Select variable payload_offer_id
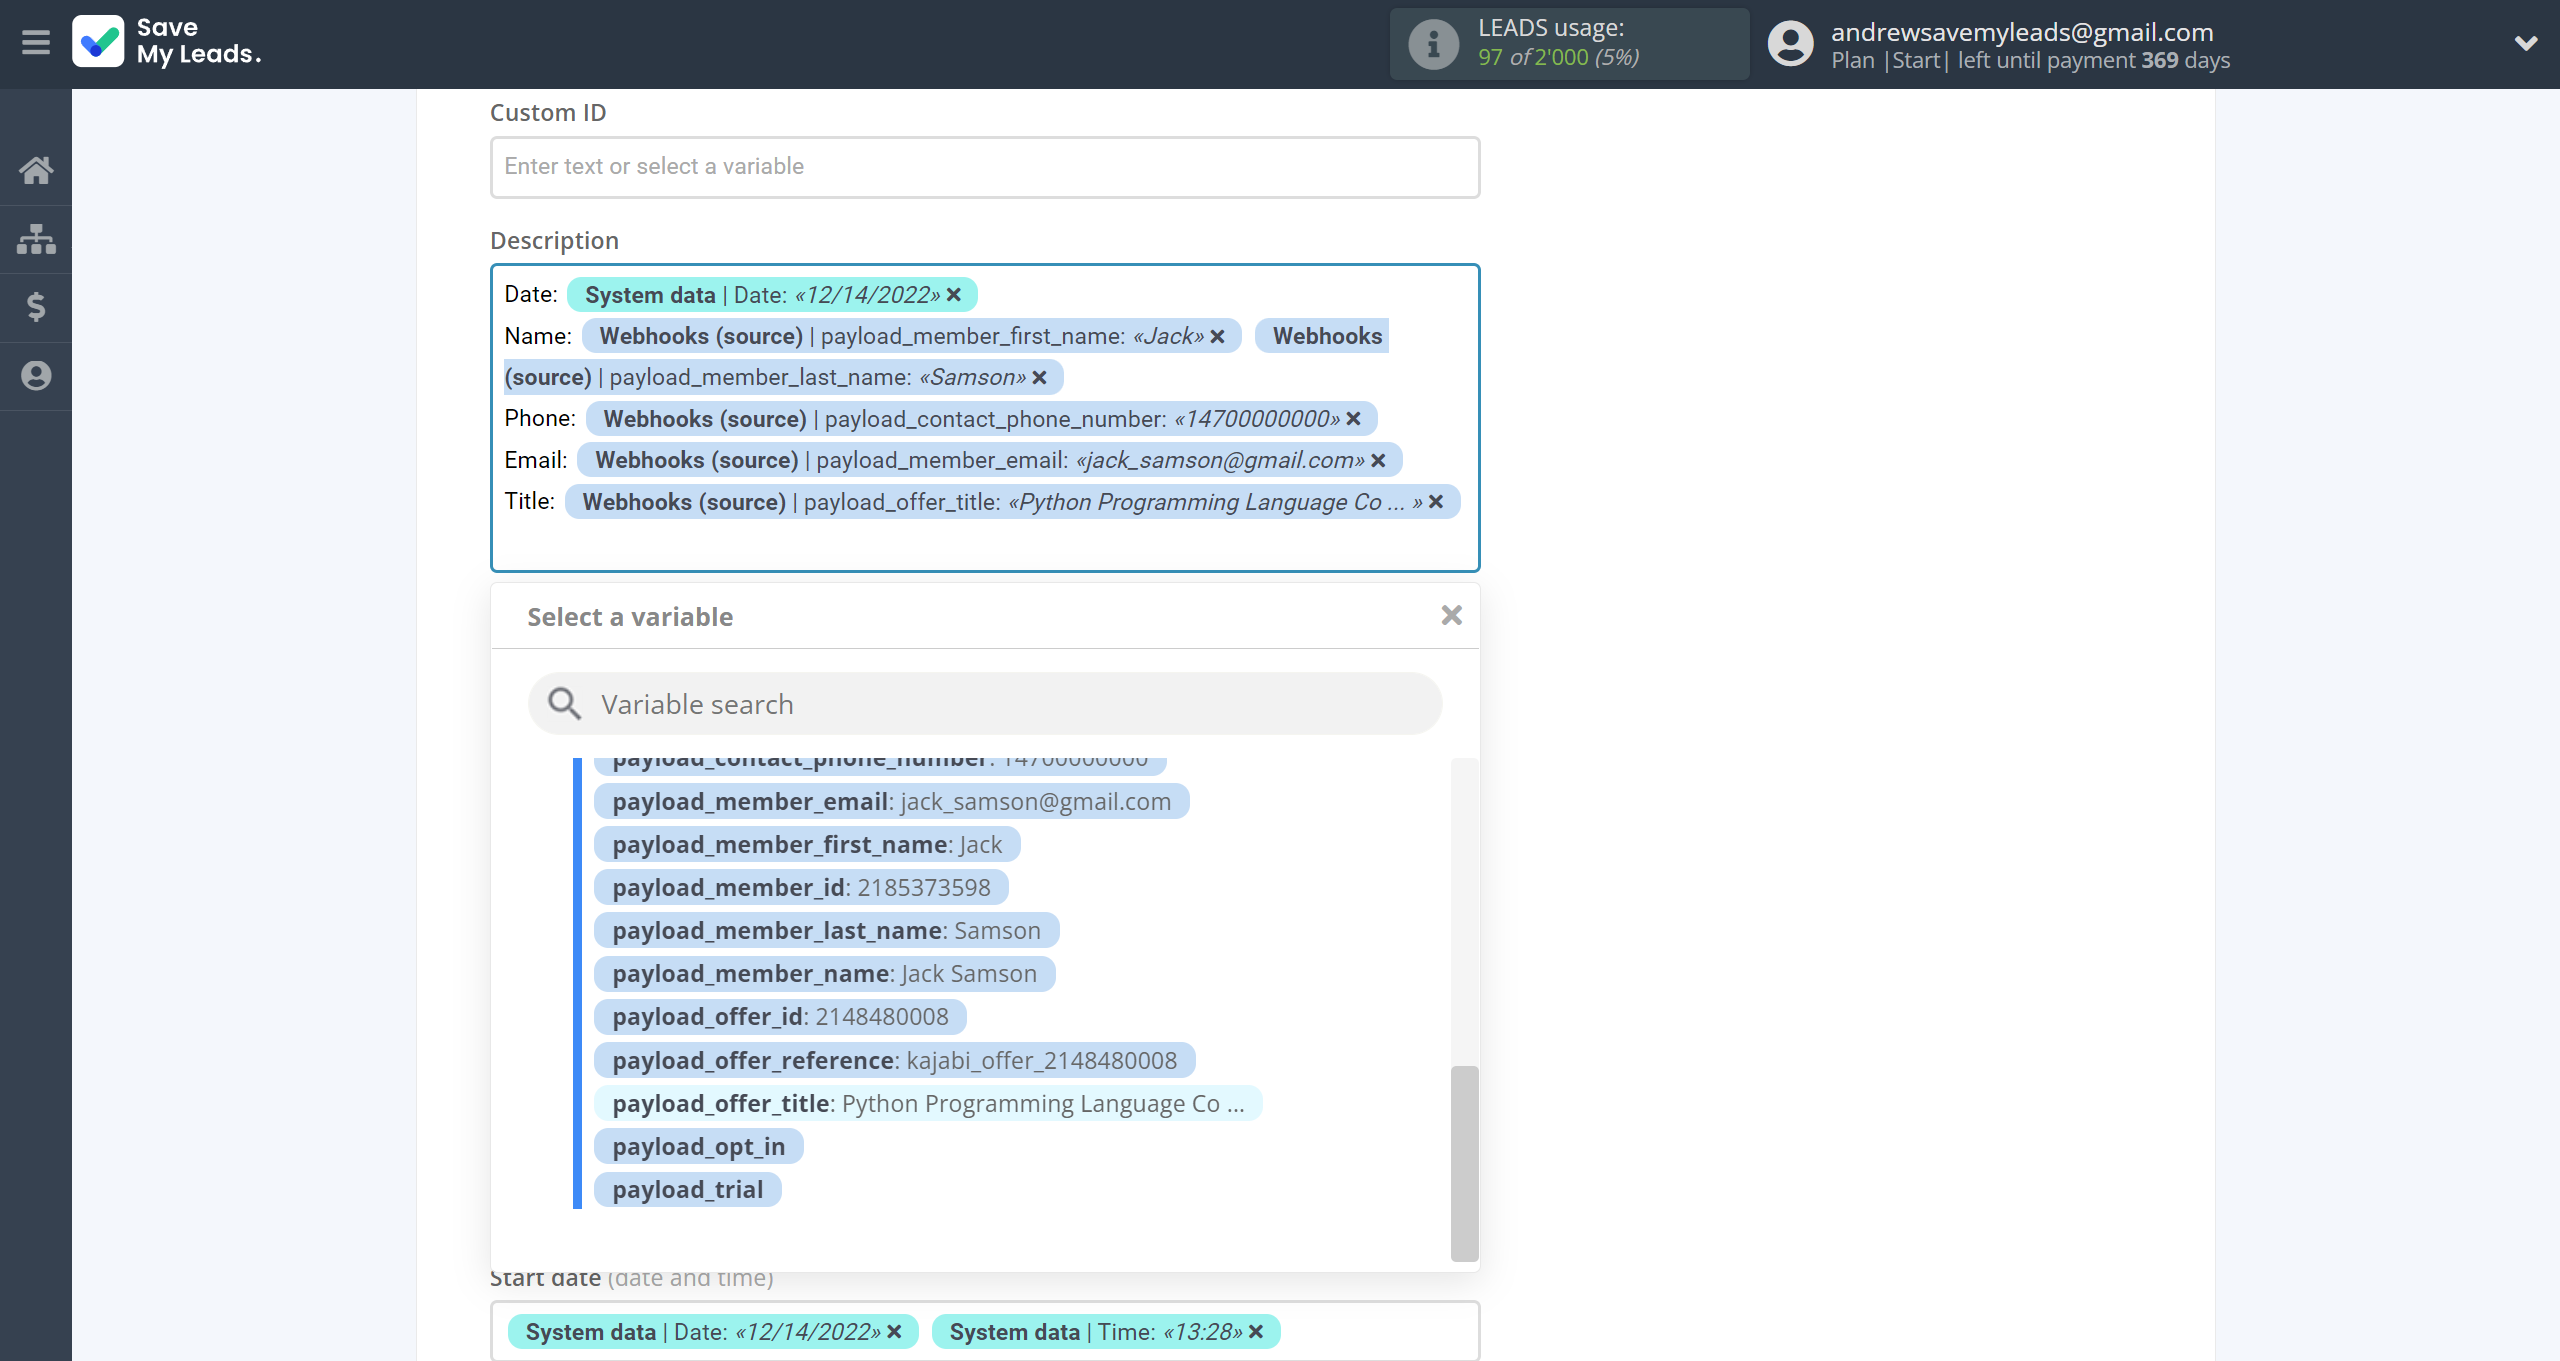The image size is (2560, 1361). [780, 1017]
